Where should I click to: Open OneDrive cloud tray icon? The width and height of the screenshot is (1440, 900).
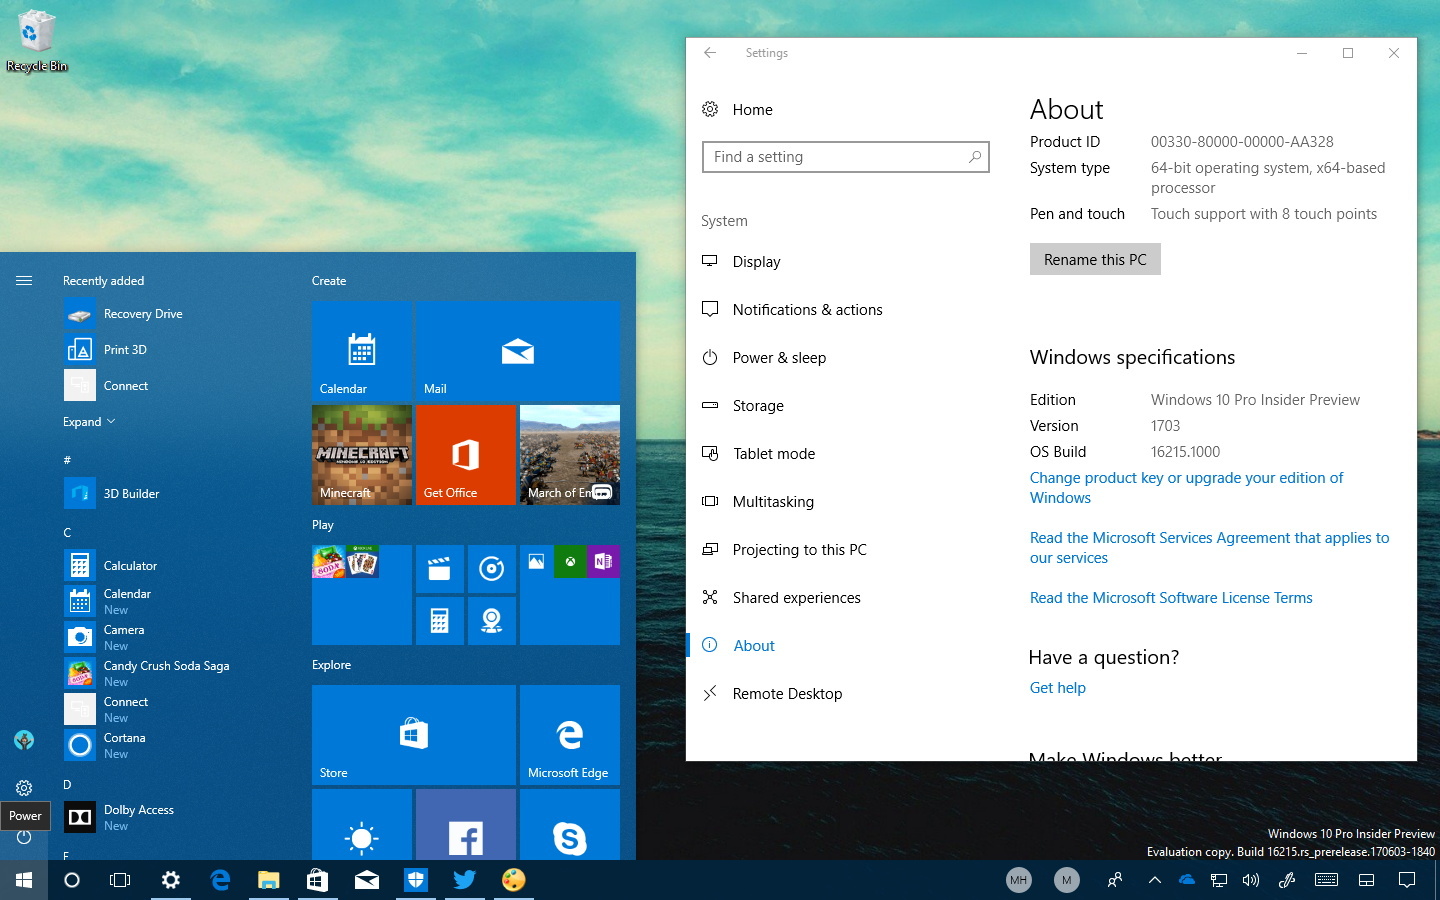(1187, 880)
